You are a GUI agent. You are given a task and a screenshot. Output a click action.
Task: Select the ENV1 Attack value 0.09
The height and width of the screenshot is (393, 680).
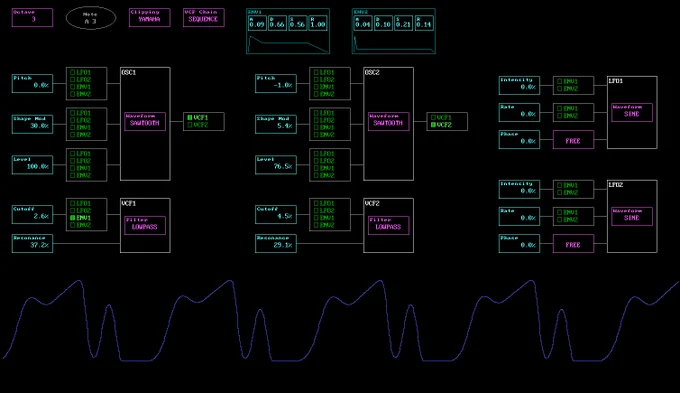[x=257, y=23]
